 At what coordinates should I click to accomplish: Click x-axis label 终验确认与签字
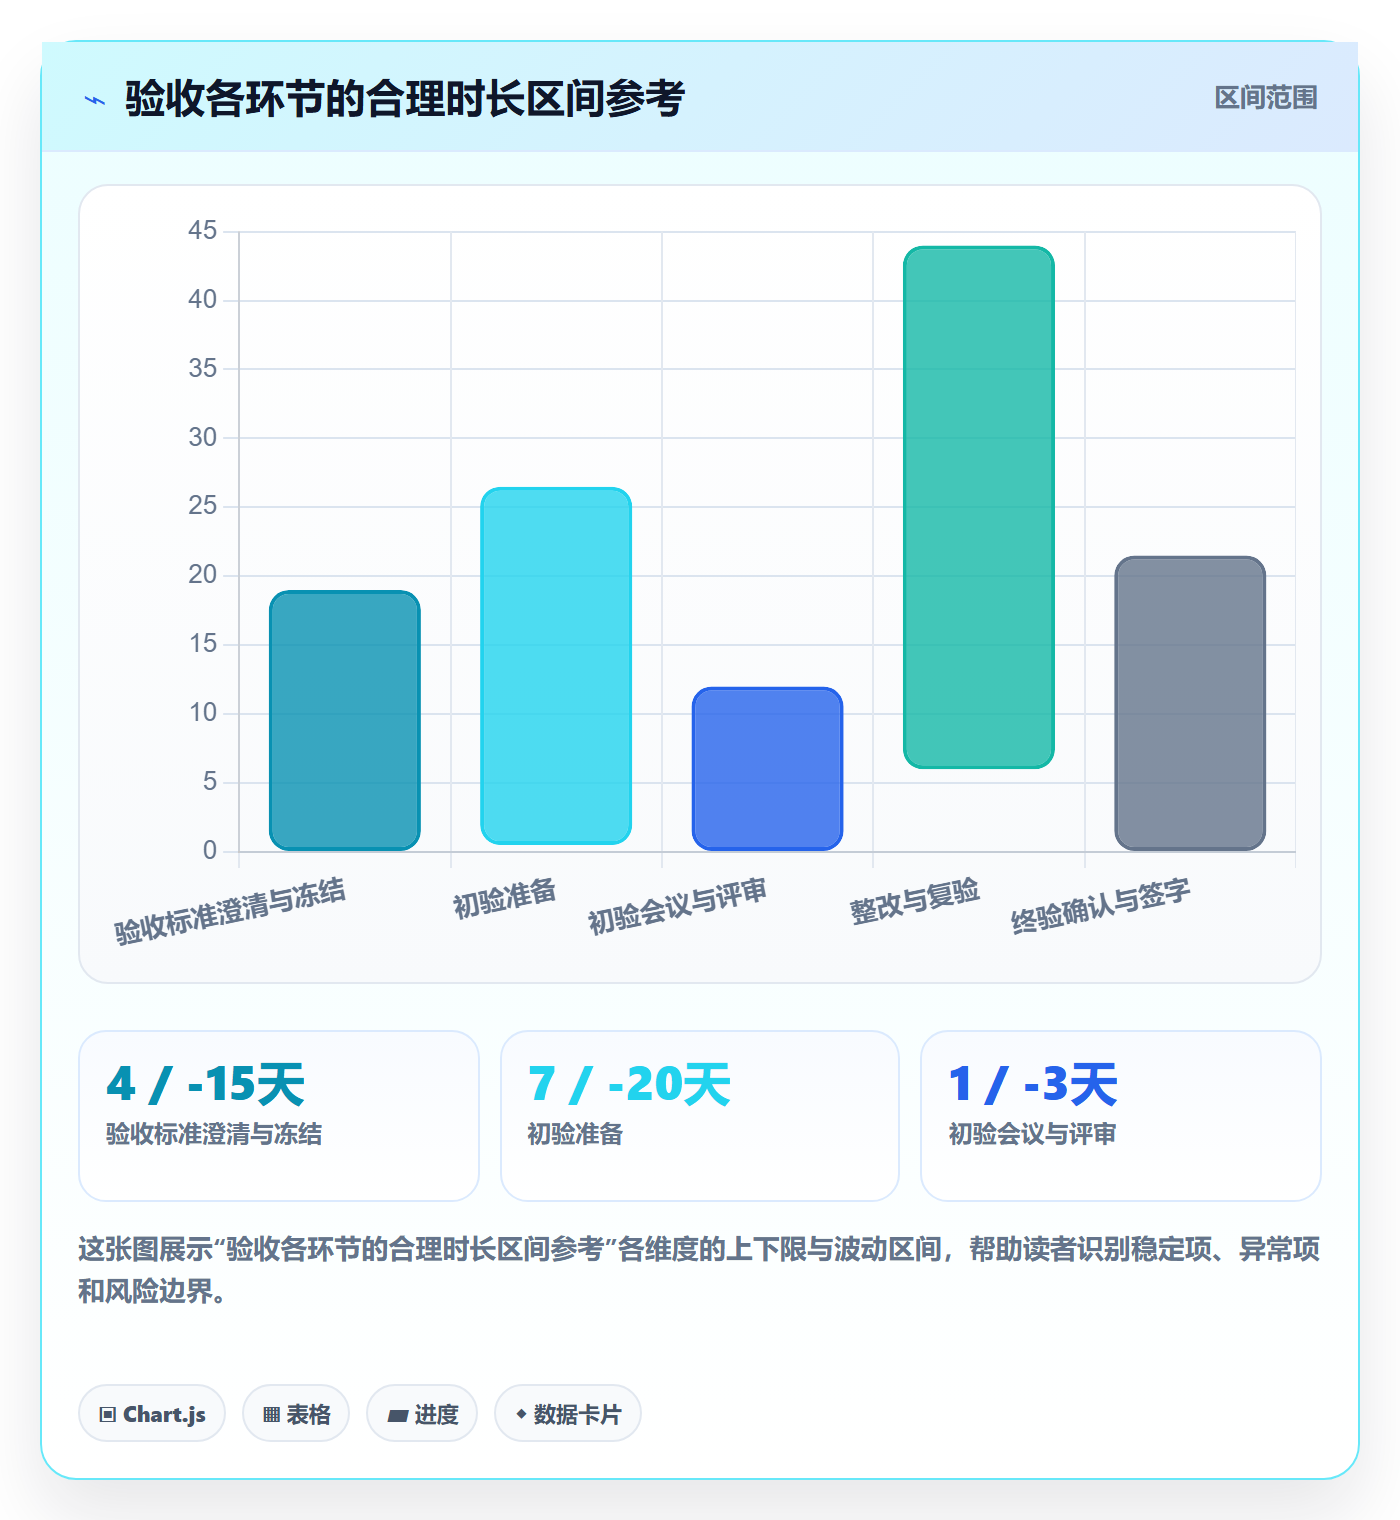click(x=1101, y=906)
